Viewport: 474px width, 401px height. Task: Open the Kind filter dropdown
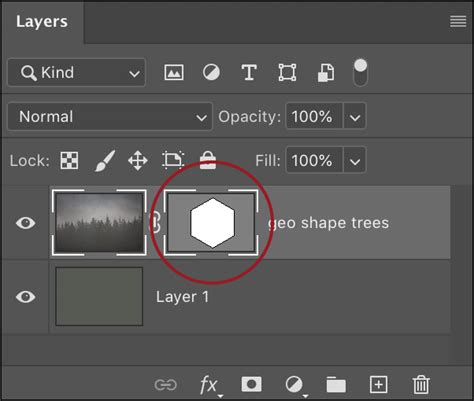77,72
